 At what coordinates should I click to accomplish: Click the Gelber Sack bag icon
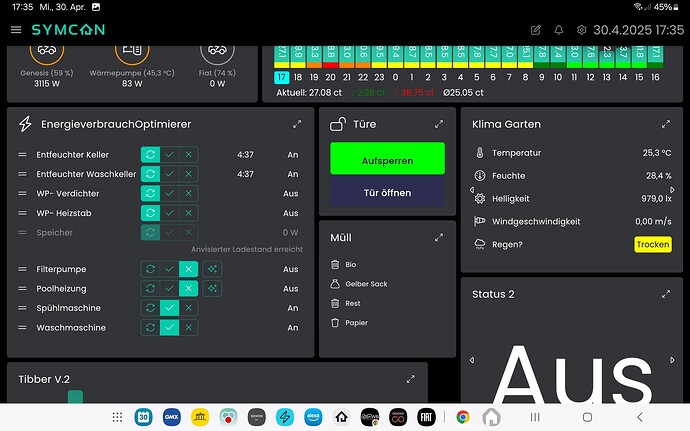[335, 284]
